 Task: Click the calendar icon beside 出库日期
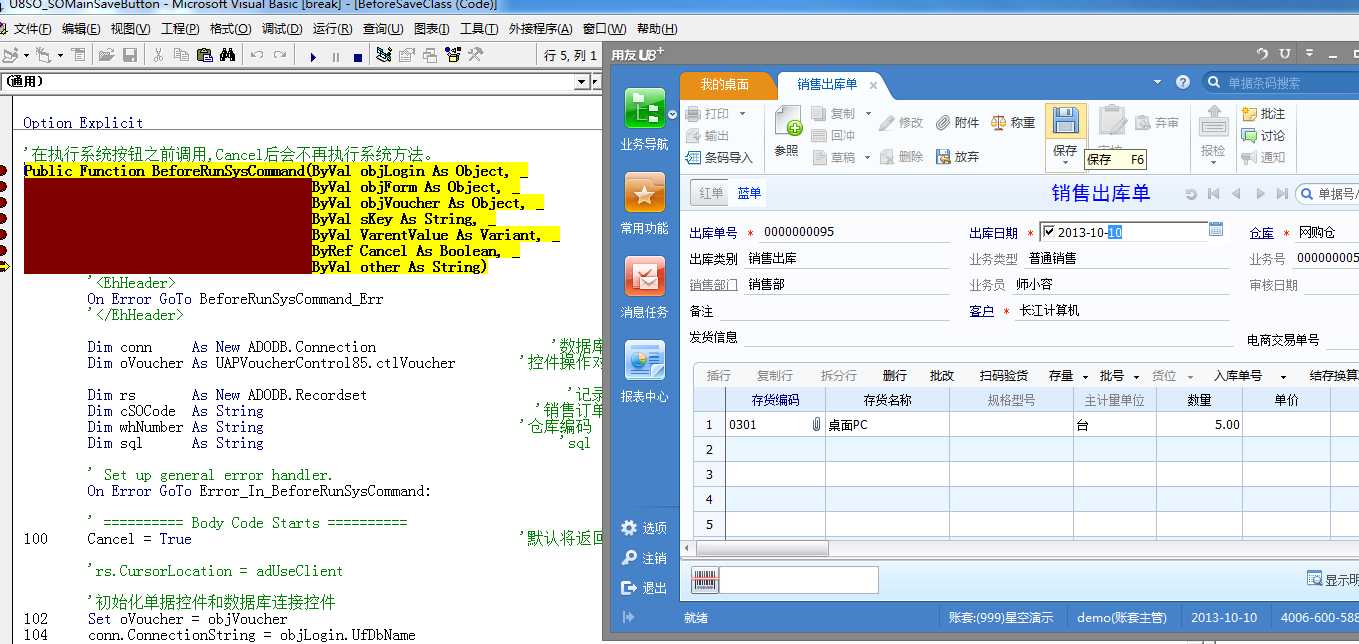point(1216,230)
